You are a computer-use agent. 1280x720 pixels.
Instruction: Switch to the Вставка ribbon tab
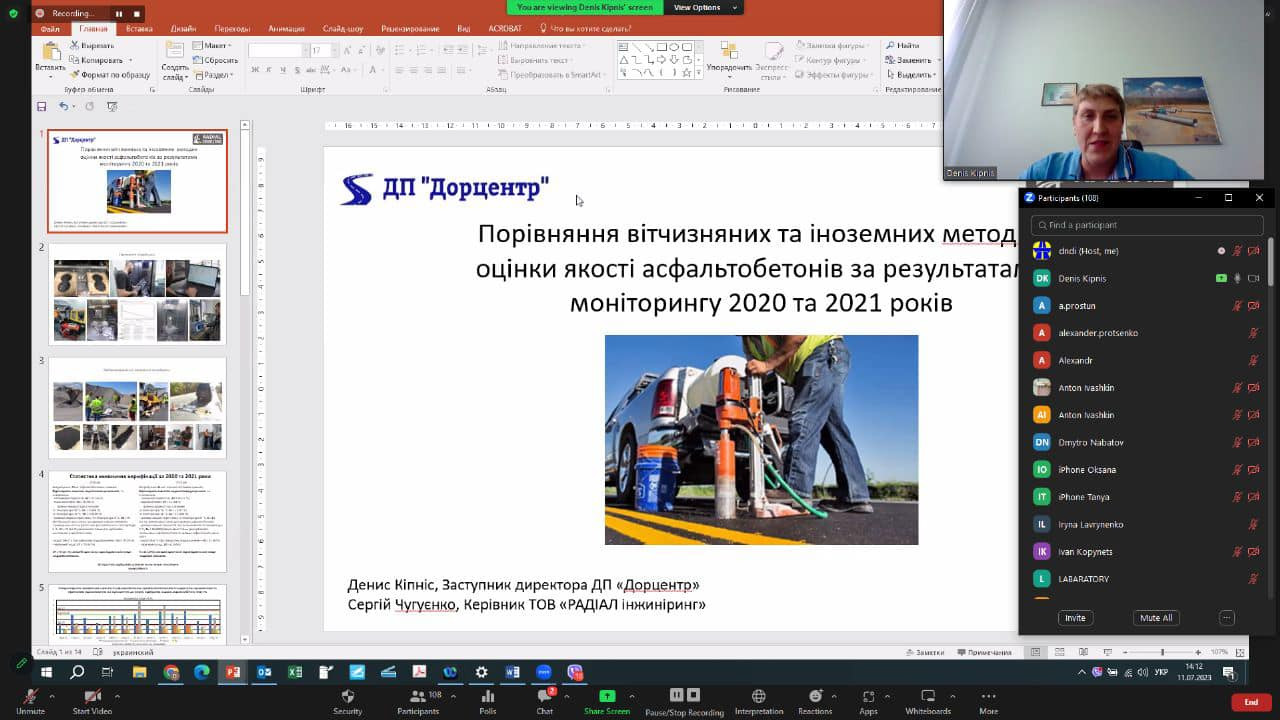pyautogui.click(x=139, y=29)
